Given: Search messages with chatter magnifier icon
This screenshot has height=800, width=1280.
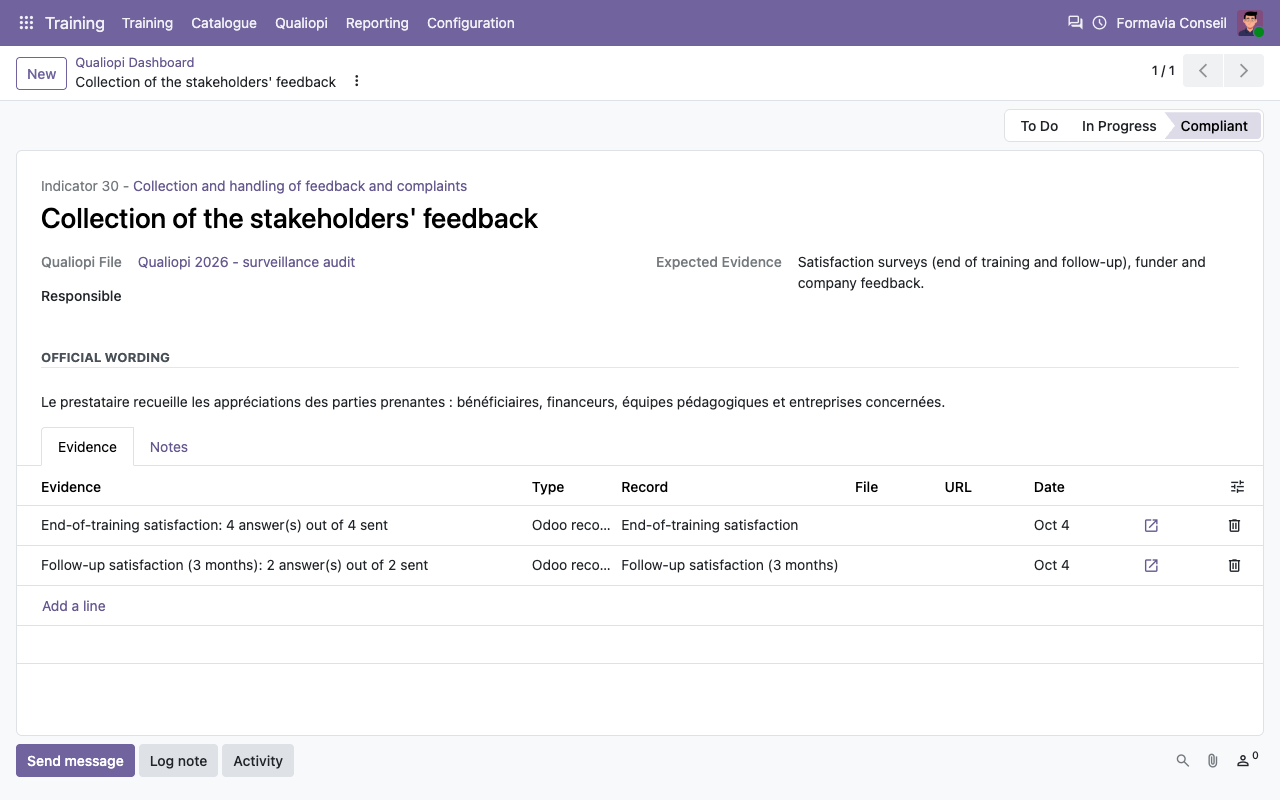Looking at the screenshot, I should pos(1183,761).
